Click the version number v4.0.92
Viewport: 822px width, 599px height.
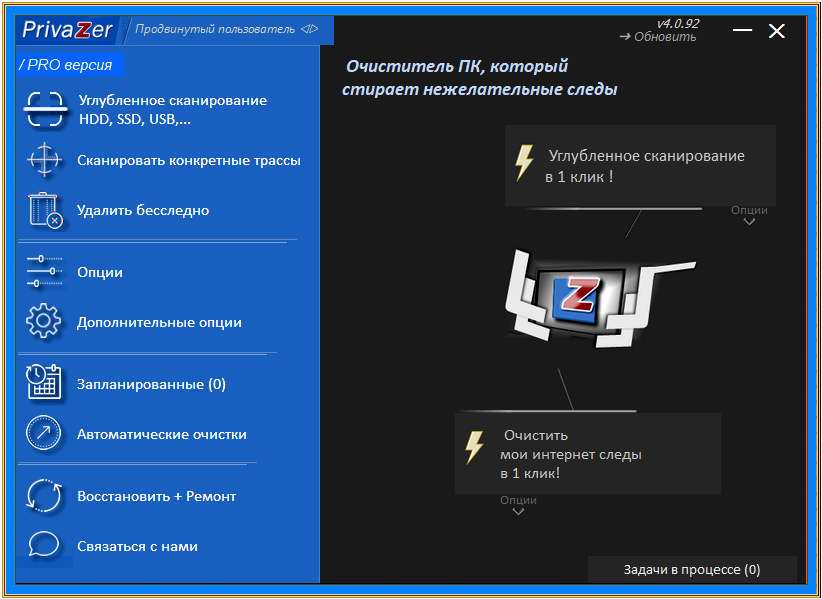[678, 24]
